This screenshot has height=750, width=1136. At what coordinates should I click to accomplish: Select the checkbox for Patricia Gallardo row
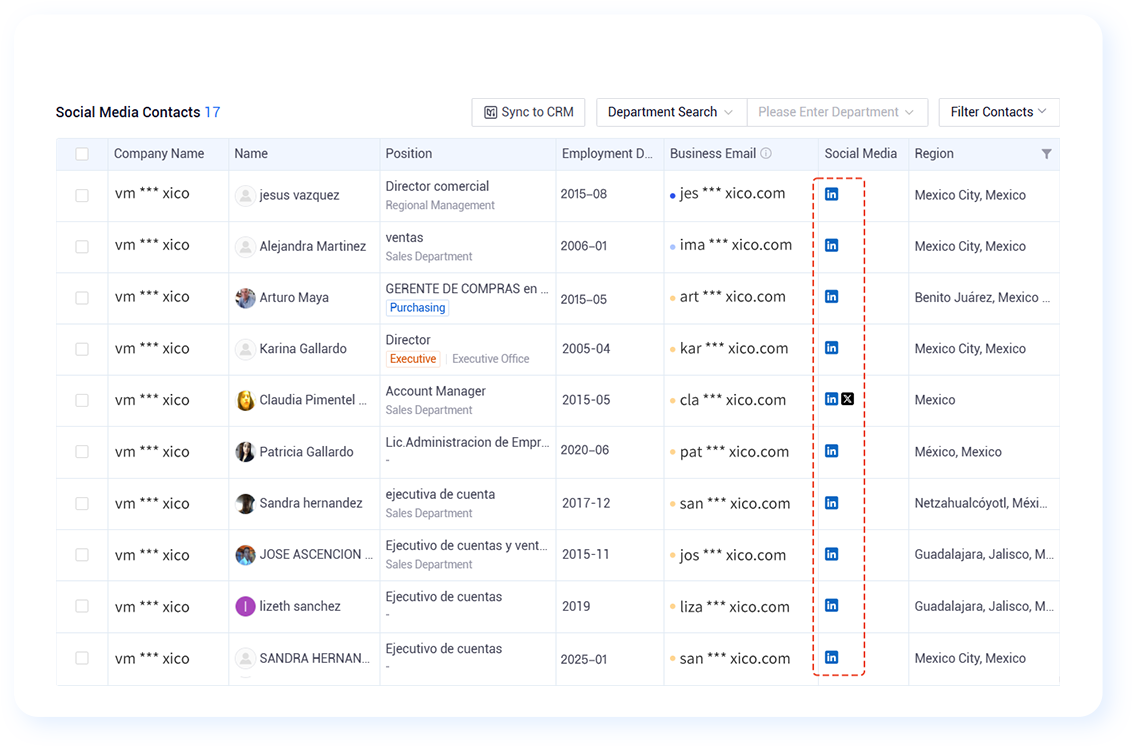82,452
